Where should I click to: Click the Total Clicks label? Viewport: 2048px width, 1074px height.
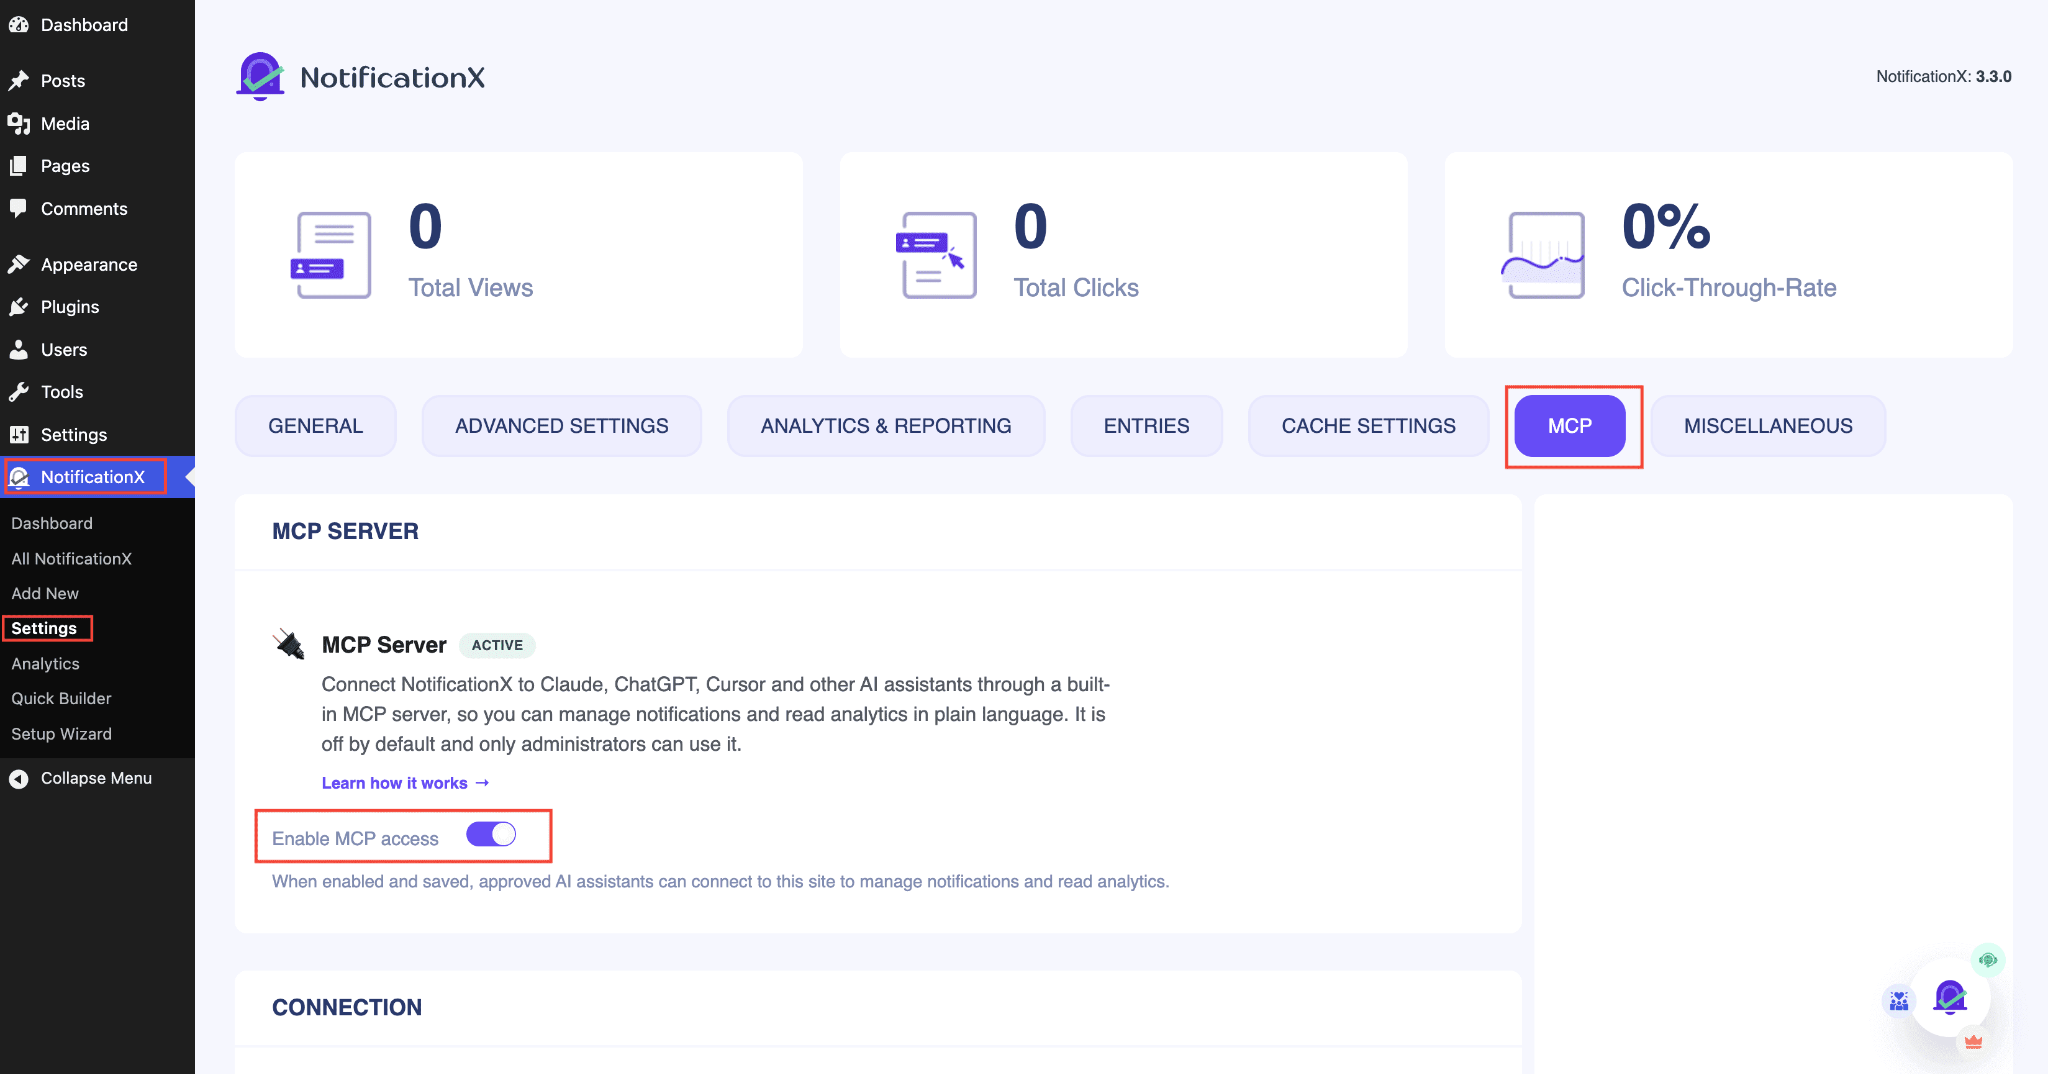[x=1076, y=288]
